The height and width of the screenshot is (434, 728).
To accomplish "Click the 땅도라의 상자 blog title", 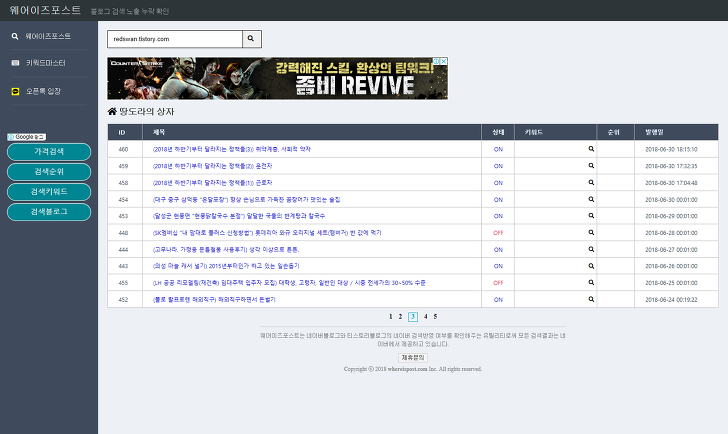I will [x=147, y=111].
